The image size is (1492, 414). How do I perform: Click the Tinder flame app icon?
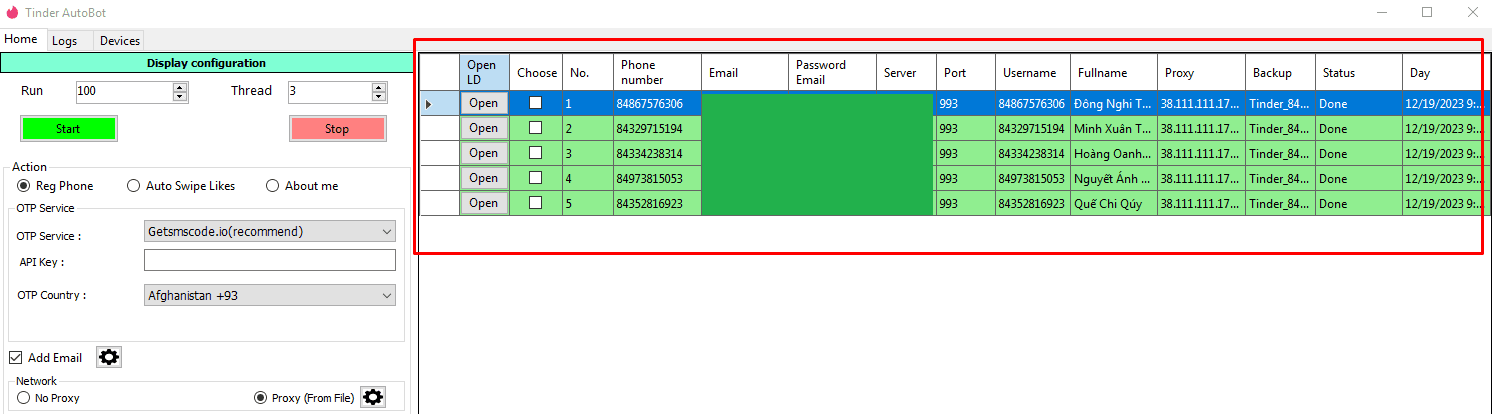click(x=12, y=13)
